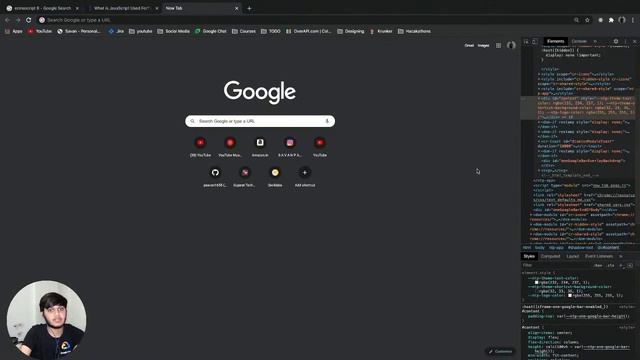Reload the page with the refresh icon

(x=29, y=20)
